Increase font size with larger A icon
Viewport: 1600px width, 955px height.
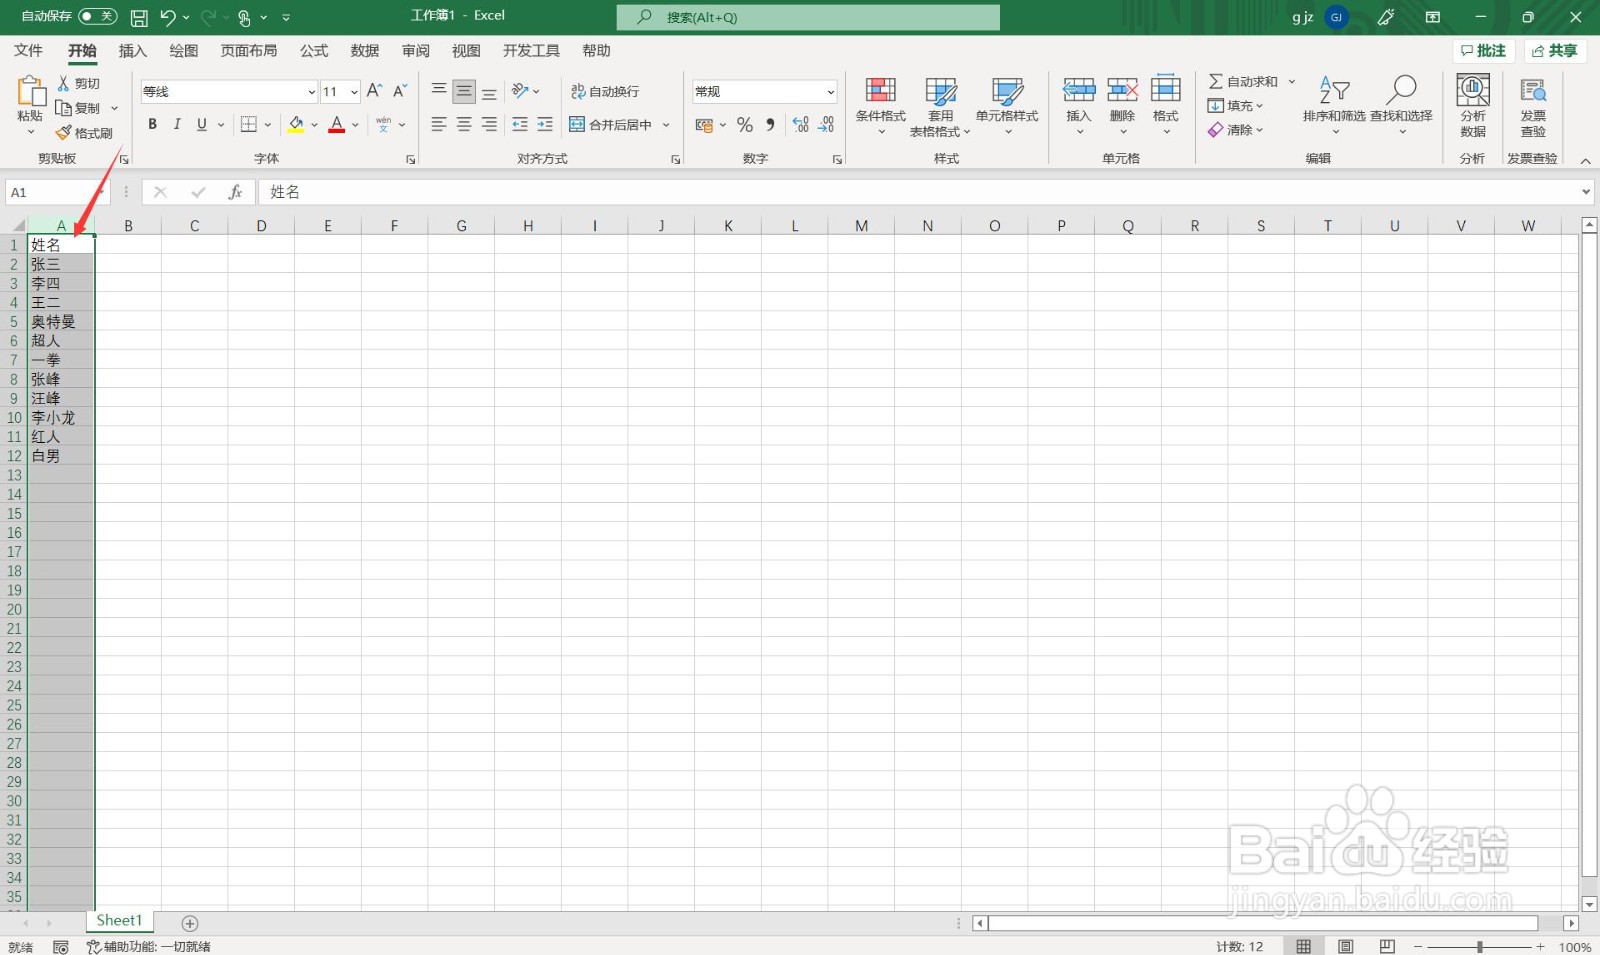(374, 91)
